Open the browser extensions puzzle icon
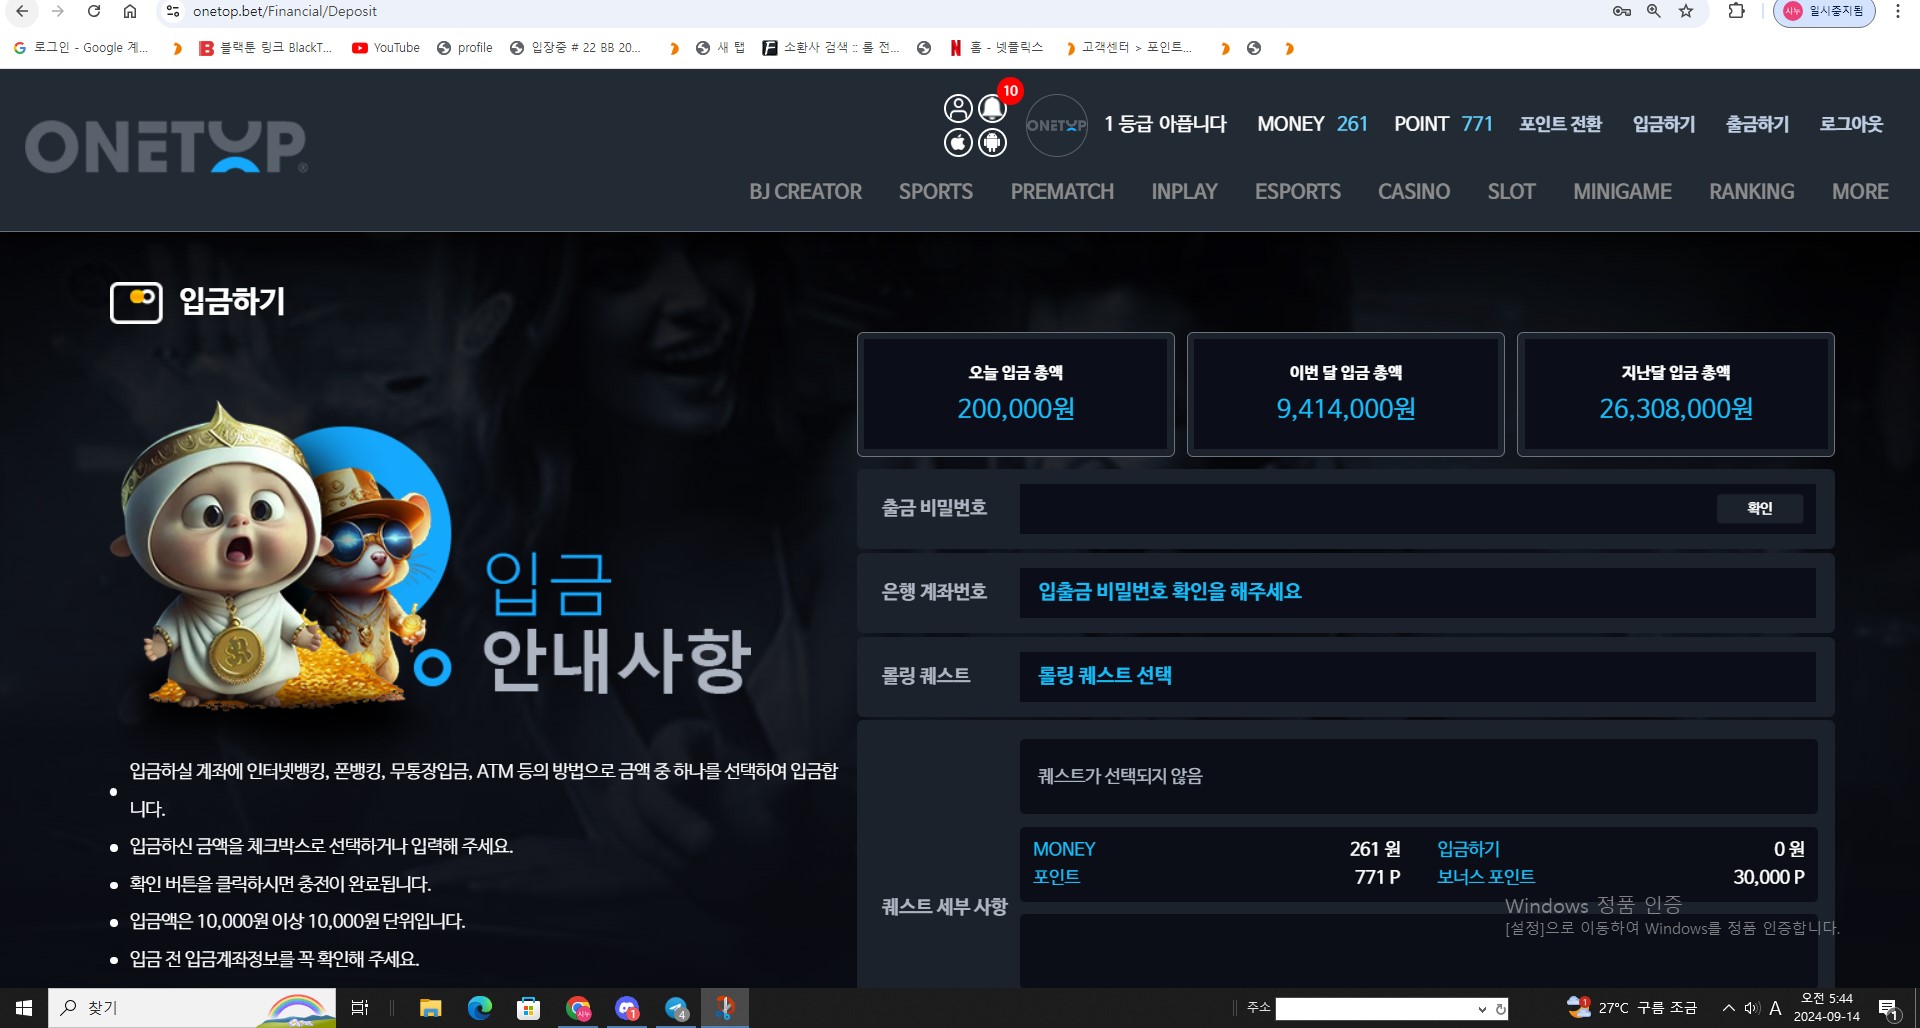Screen dimensions: 1920x1028 pyautogui.click(x=1736, y=11)
